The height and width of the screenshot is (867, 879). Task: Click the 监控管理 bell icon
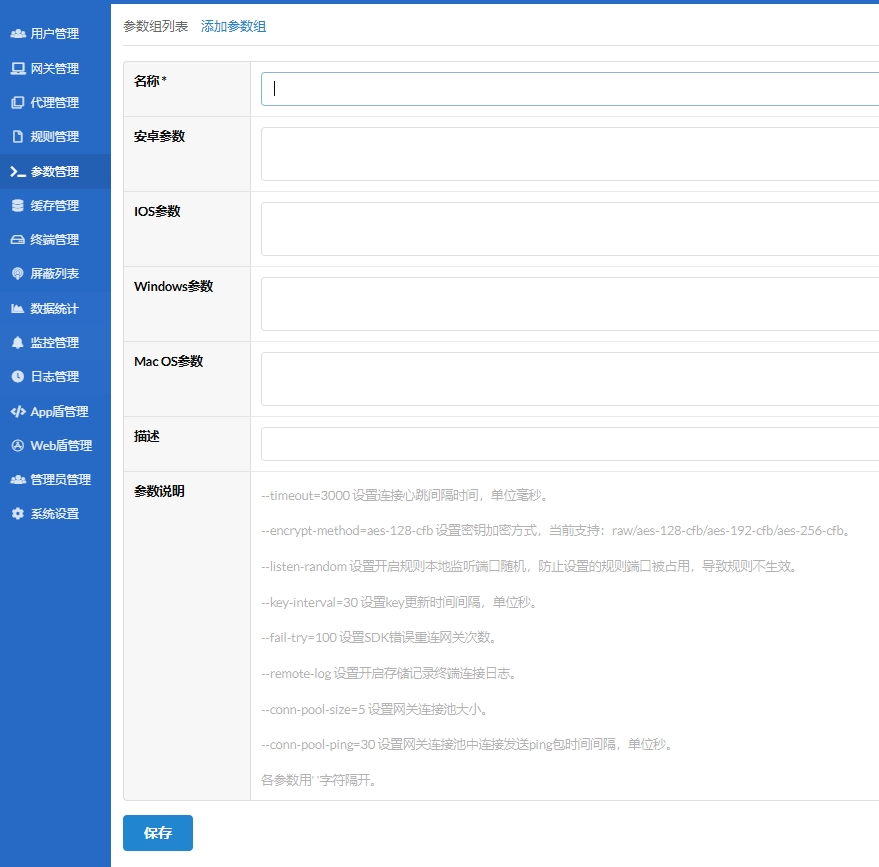[x=18, y=343]
